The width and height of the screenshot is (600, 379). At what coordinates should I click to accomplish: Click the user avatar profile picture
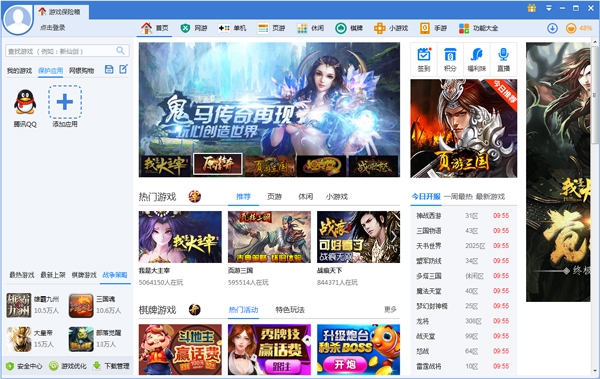point(18,19)
